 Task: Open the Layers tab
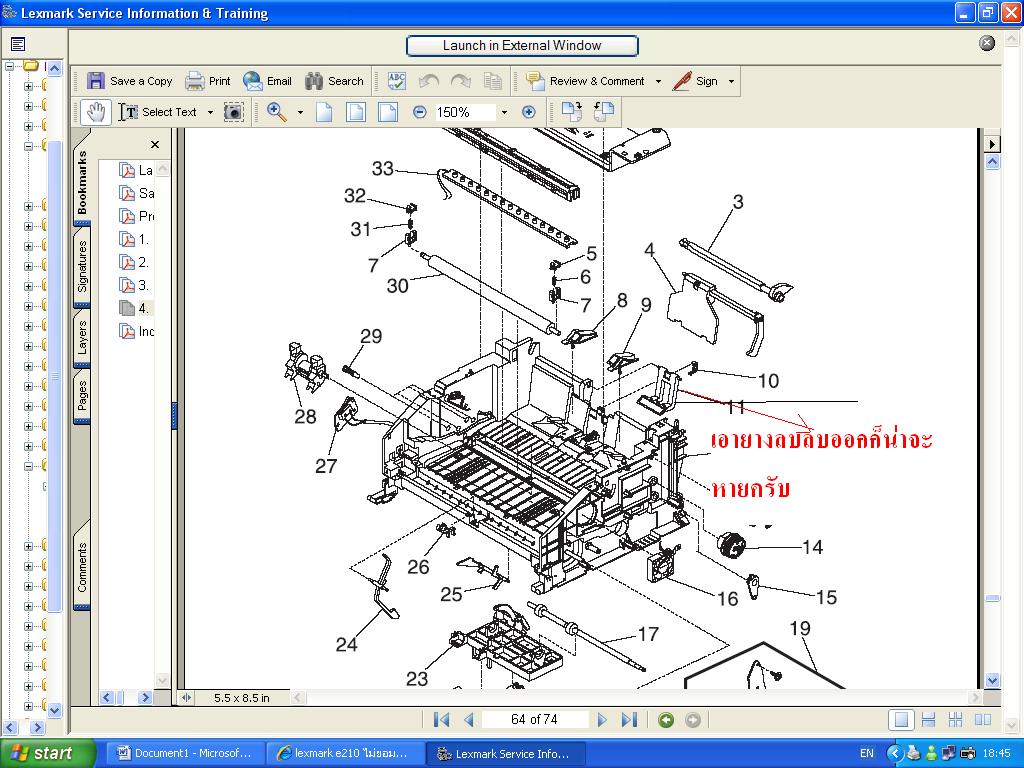coord(82,337)
